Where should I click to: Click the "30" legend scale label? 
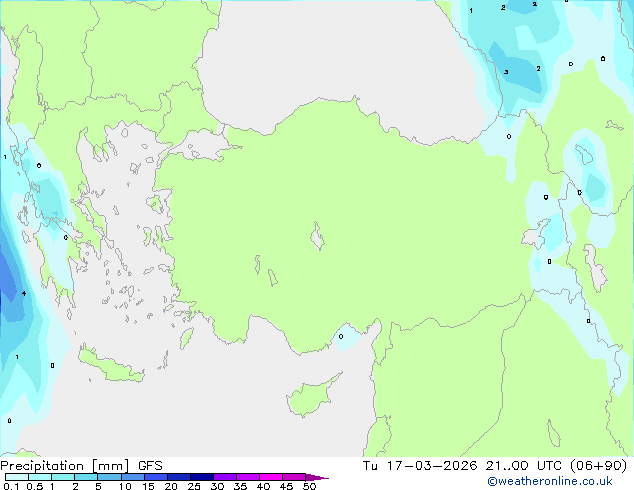217,486
